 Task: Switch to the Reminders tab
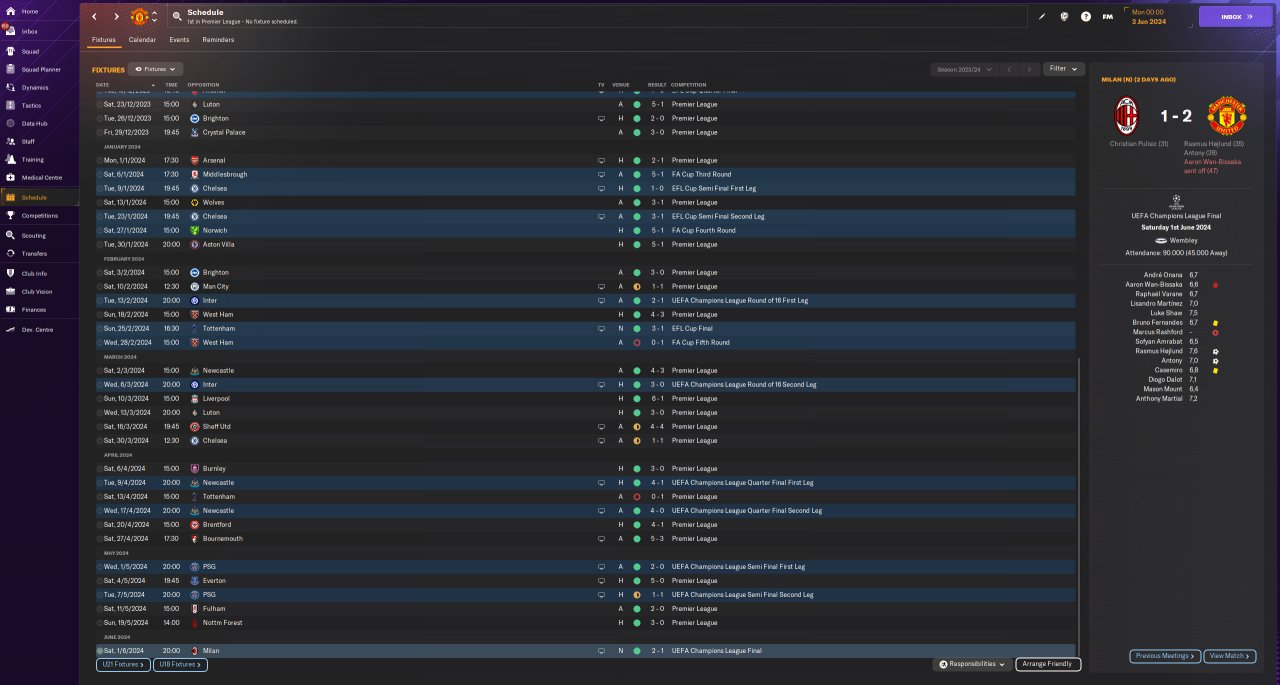218,40
